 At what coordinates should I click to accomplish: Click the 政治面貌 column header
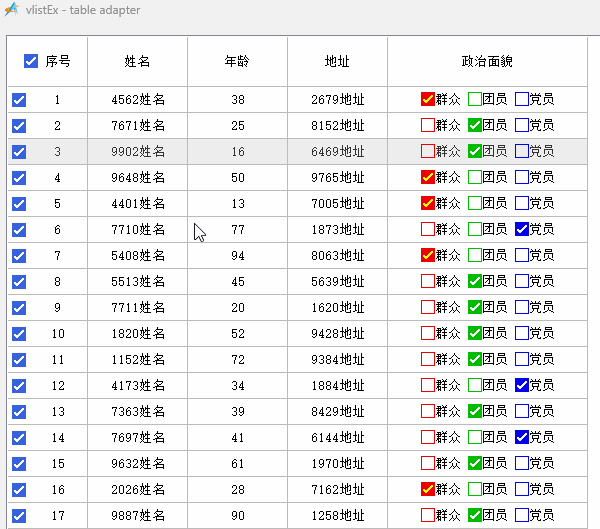click(x=487, y=61)
